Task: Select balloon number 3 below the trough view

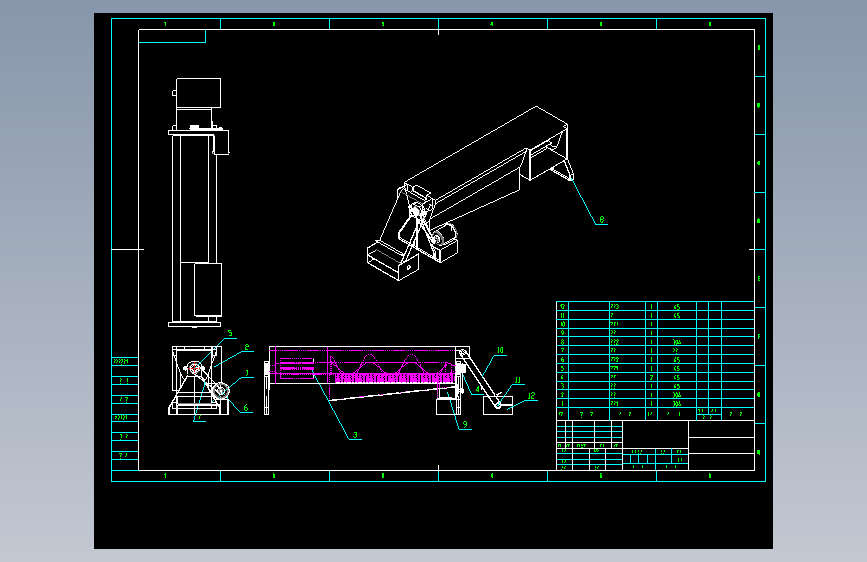Action: 355,435
